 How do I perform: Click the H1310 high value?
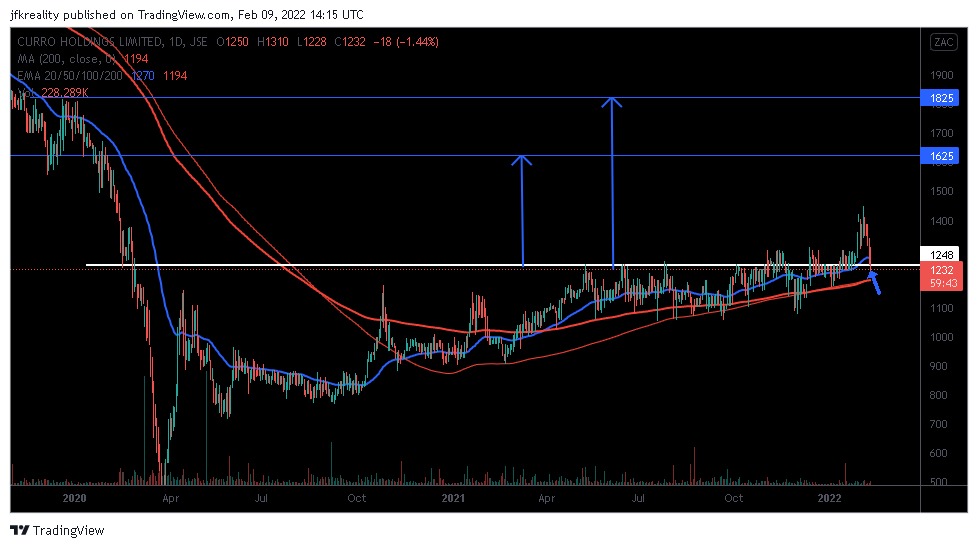[x=273, y=42]
